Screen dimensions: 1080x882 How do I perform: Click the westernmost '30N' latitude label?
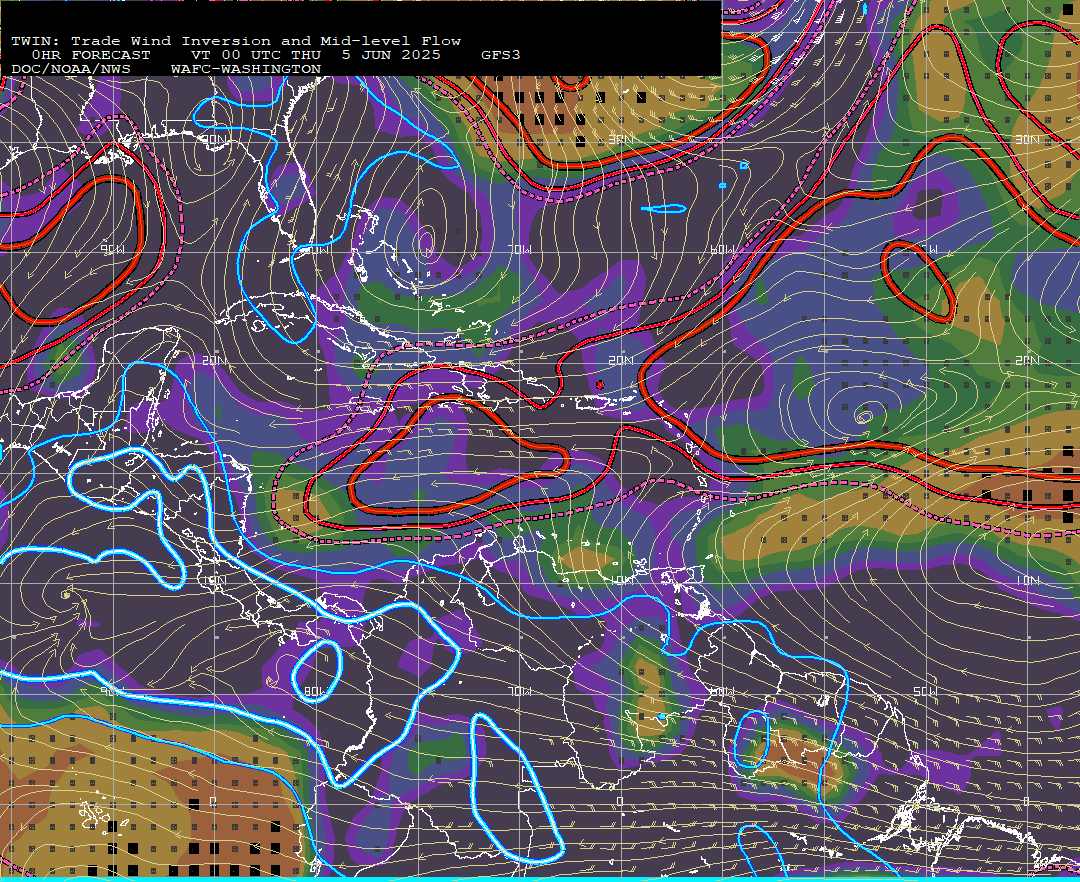214,140
